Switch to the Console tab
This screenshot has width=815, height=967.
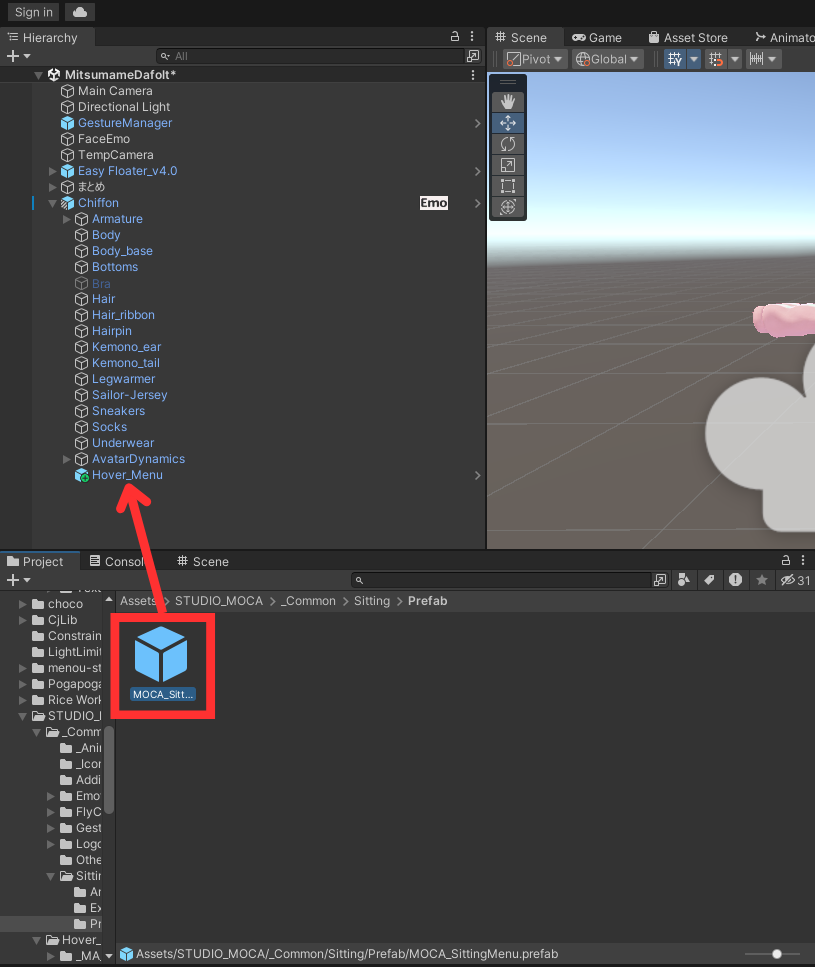pyautogui.click(x=118, y=561)
